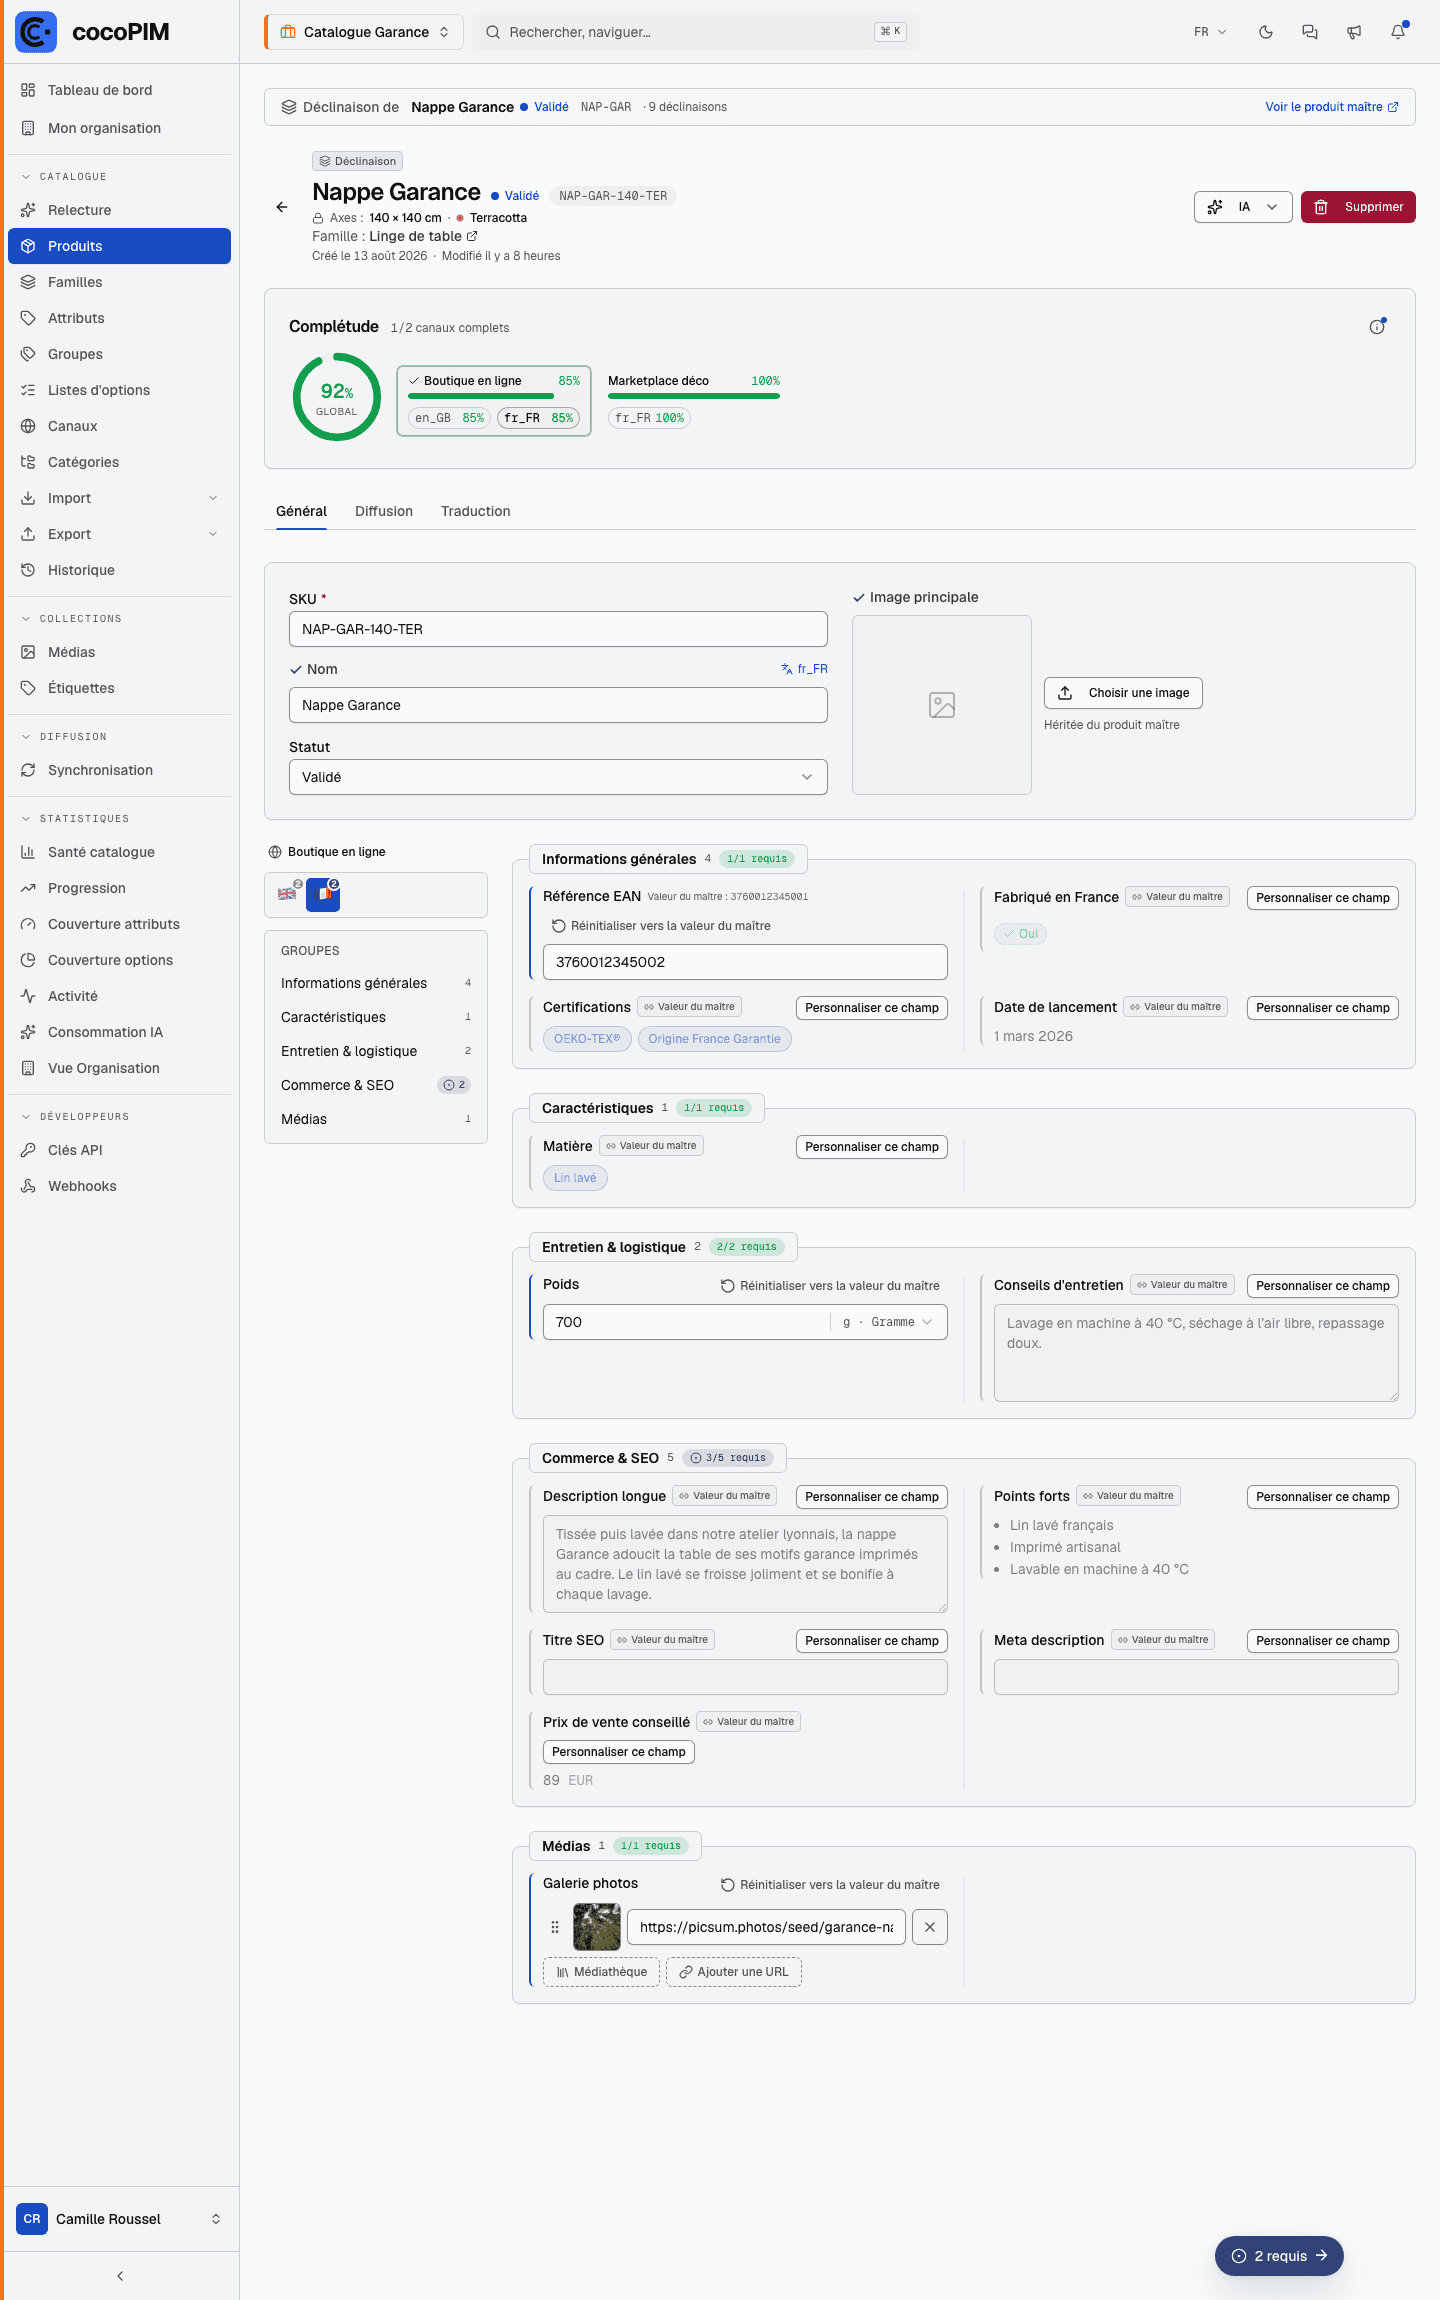1440x2300 pixels.
Task: Open the notifications bell
Action: coord(1398,32)
